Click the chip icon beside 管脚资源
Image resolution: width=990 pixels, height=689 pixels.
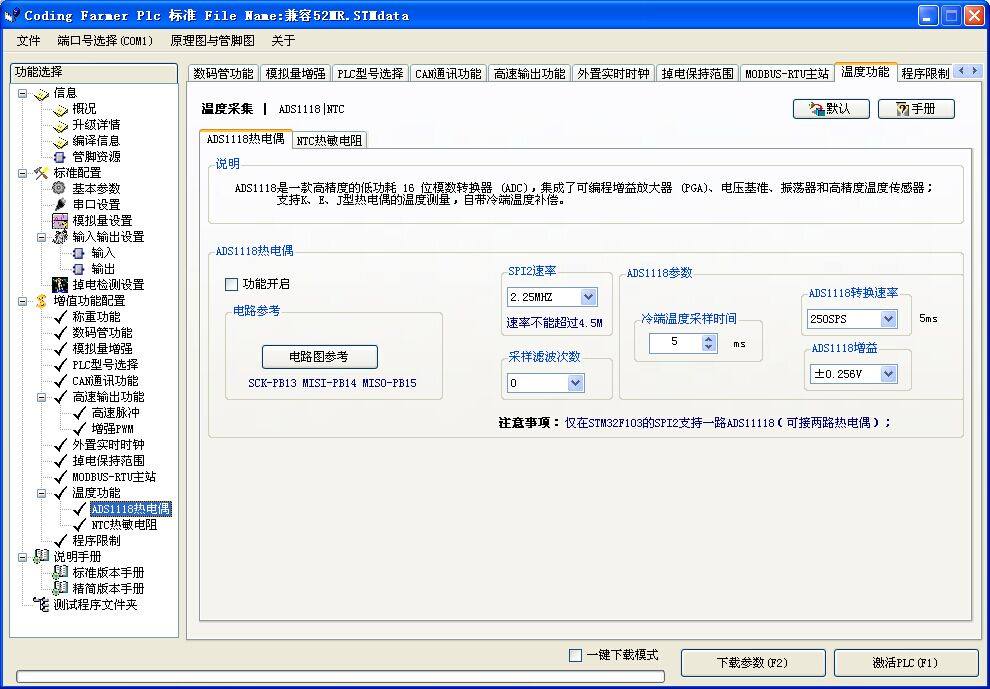pyautogui.click(x=60, y=157)
